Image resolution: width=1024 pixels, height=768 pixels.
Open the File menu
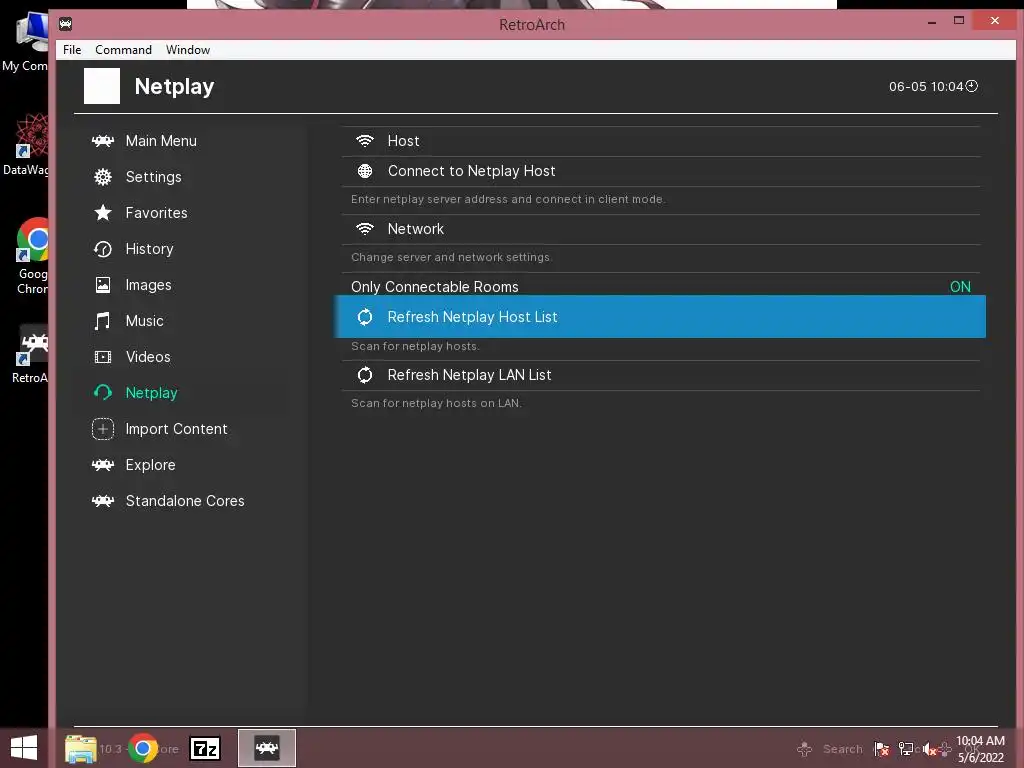[x=72, y=50]
